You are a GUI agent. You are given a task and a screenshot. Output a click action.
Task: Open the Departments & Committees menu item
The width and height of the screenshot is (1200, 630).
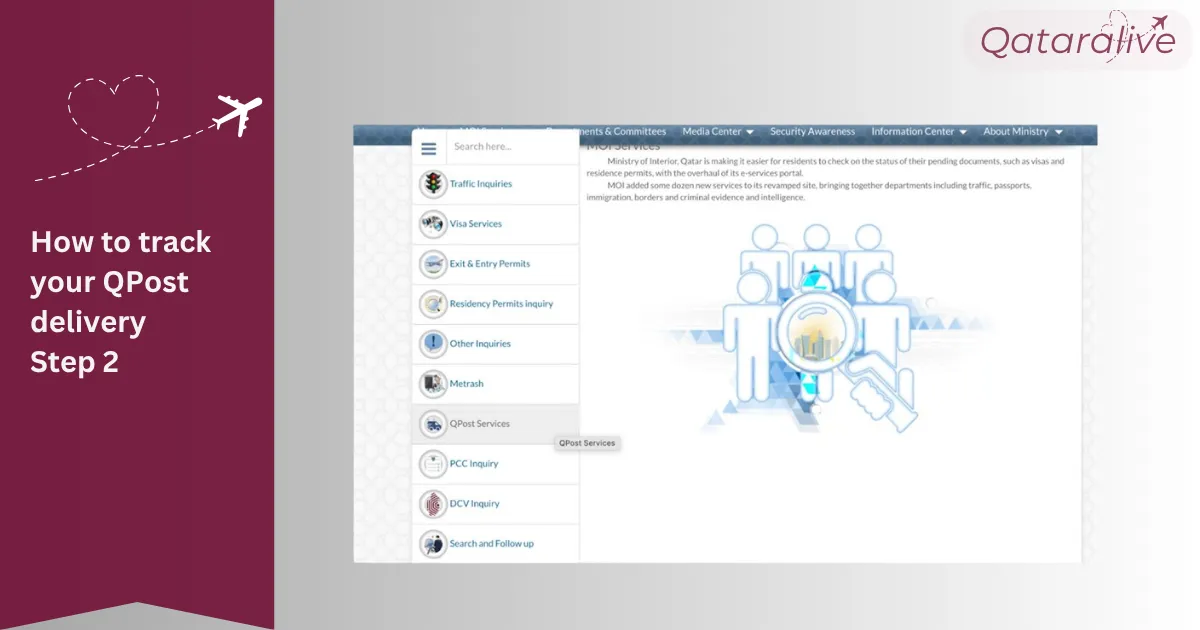[606, 131]
